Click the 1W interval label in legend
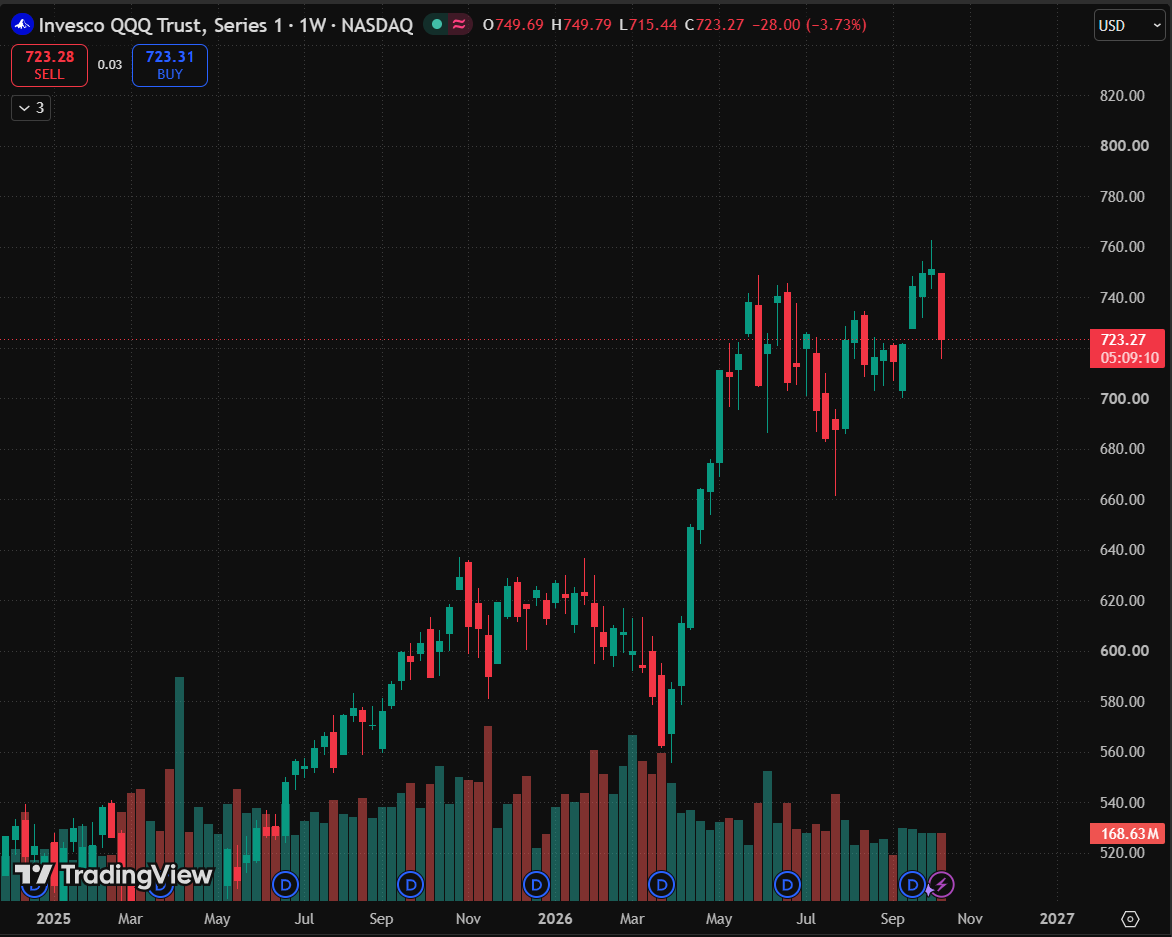Screen dimensions: 1172x937 (x=312, y=25)
